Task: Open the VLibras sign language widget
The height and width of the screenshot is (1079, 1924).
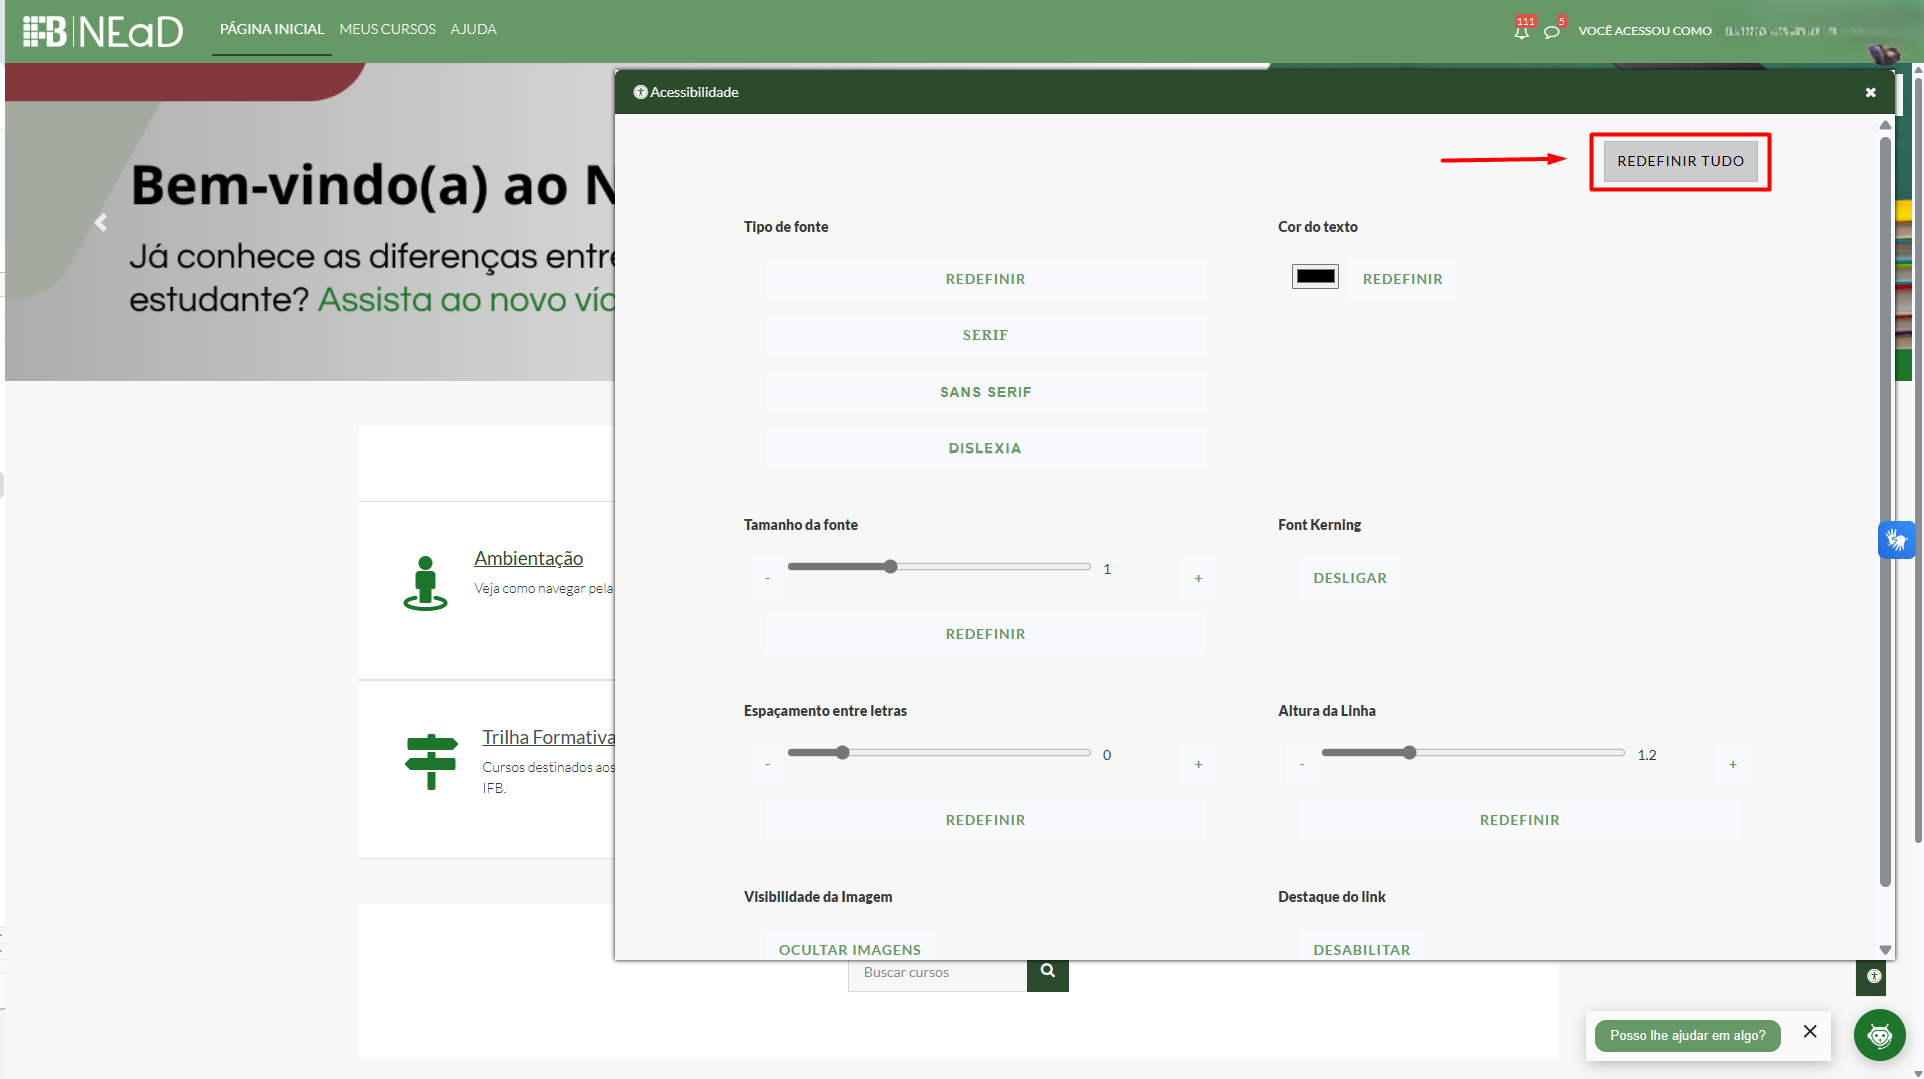Action: [1895, 540]
